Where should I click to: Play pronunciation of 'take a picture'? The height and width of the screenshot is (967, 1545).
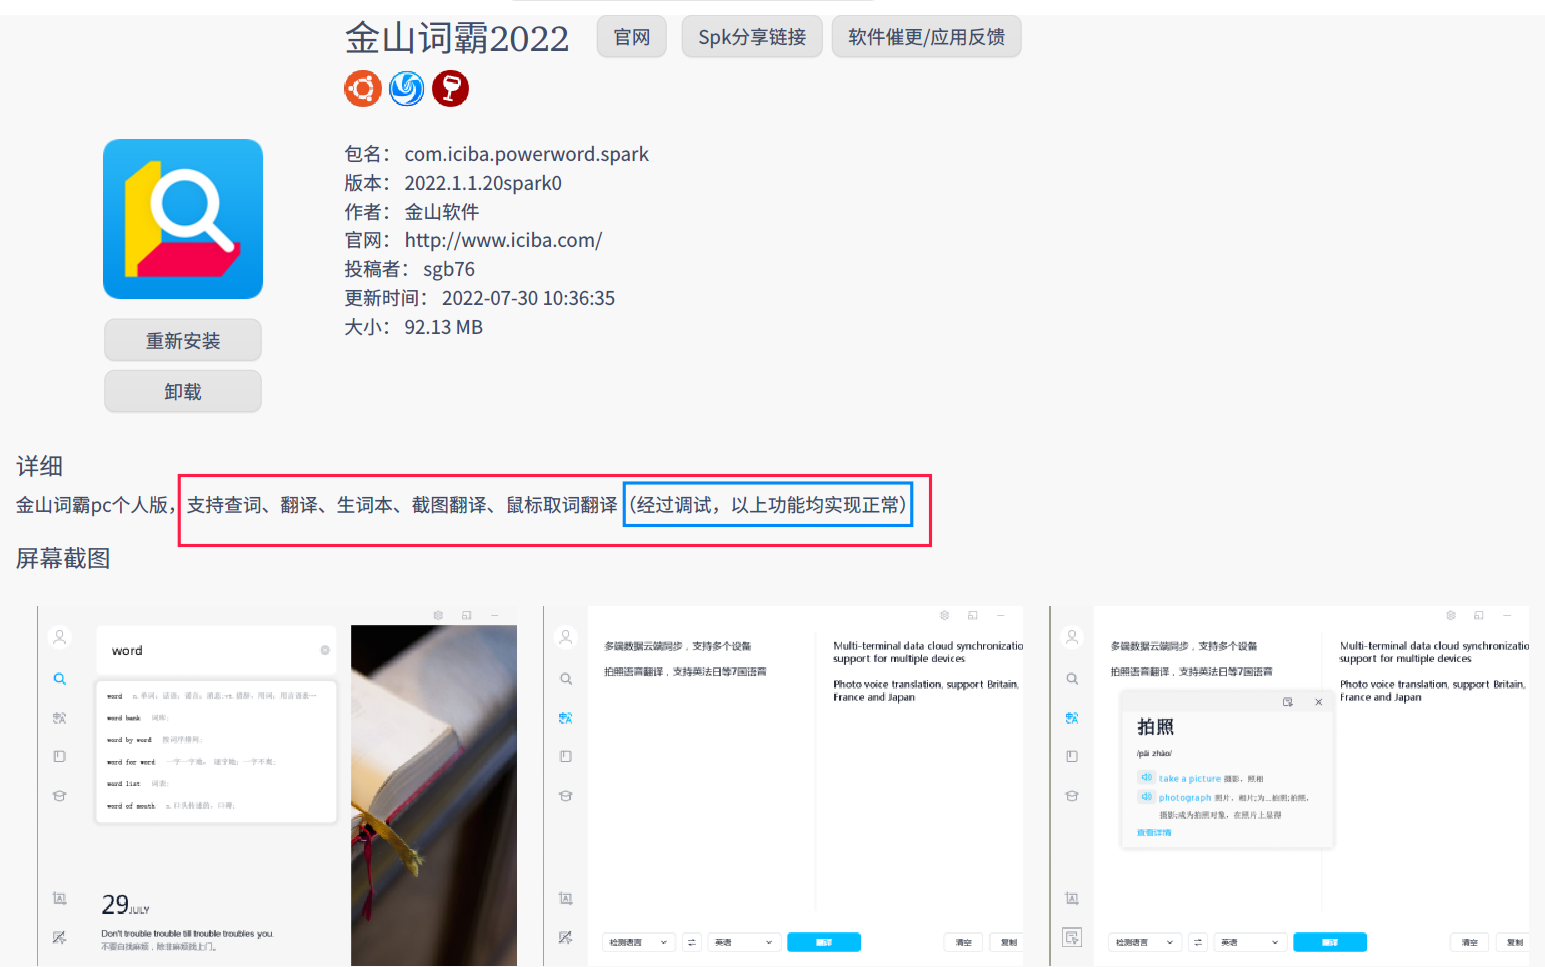click(1146, 777)
